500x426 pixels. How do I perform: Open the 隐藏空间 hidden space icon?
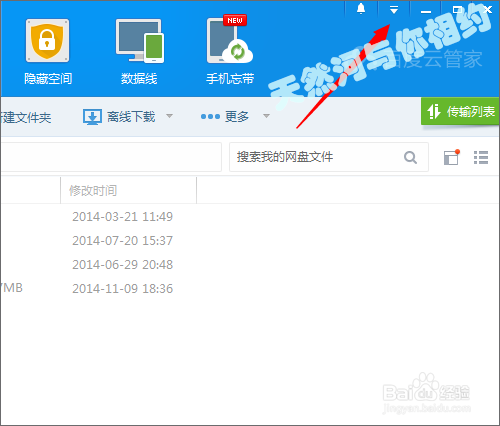[48, 52]
